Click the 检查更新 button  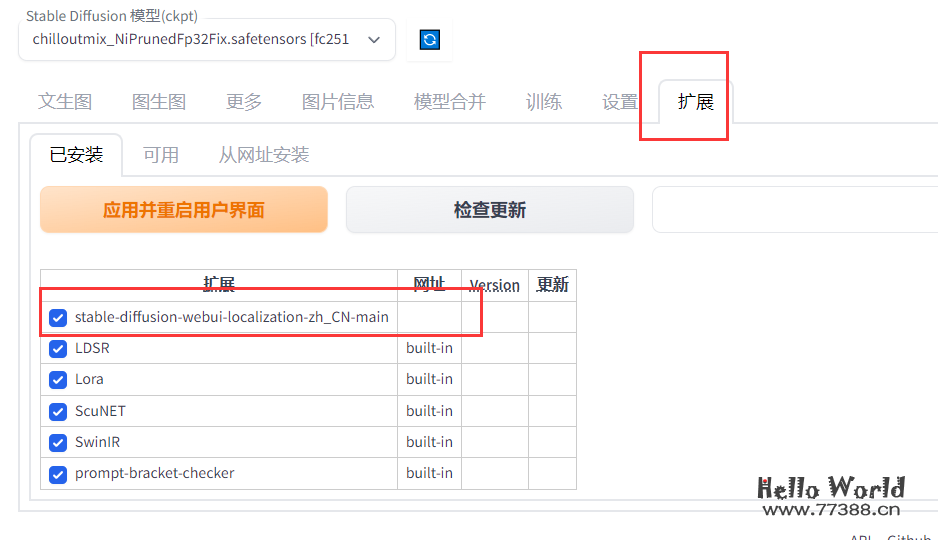pyautogui.click(x=489, y=210)
